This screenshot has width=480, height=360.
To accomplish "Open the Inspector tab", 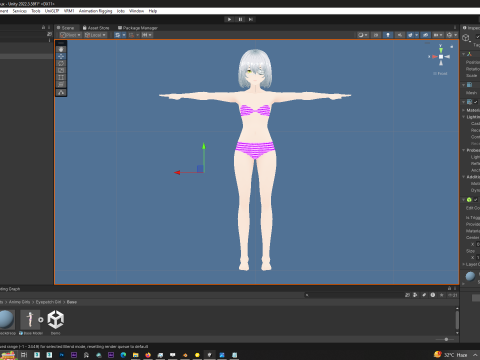I will 471,28.
